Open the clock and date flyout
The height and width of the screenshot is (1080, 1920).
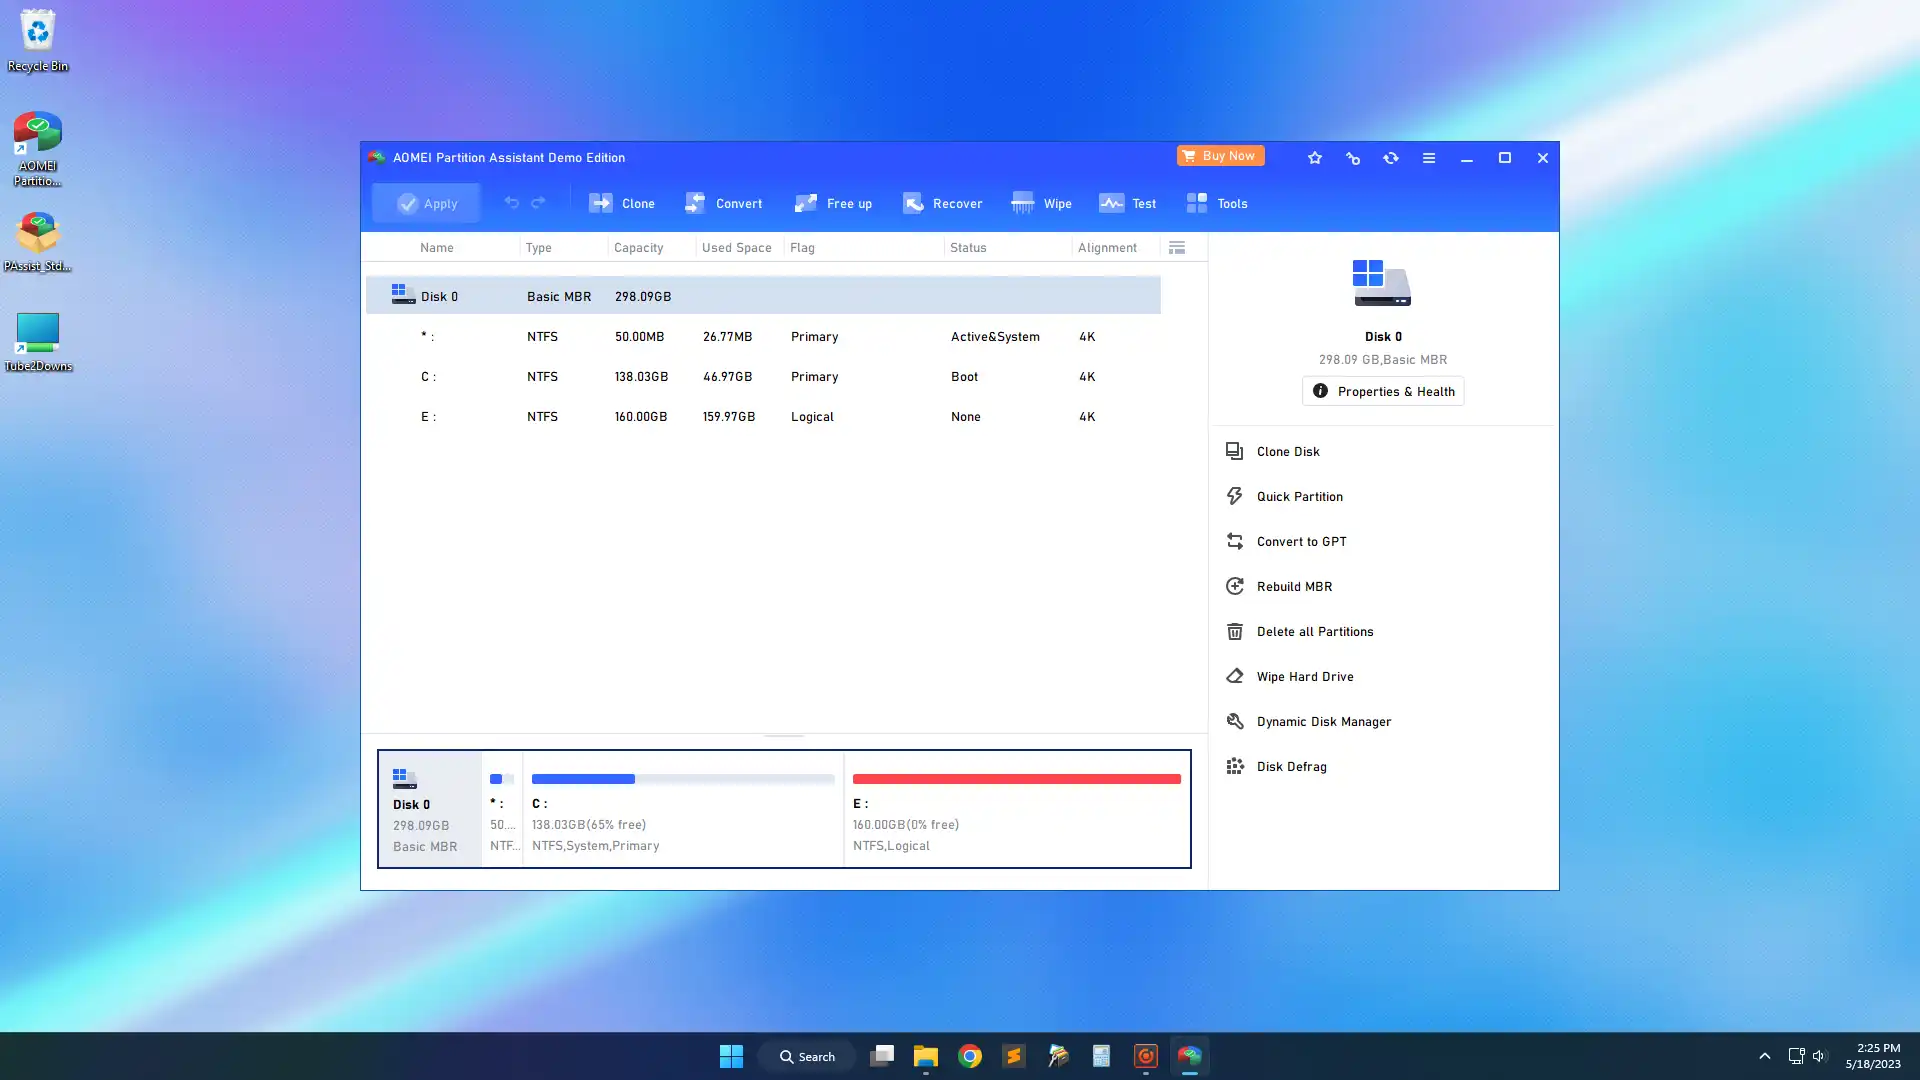(1873, 1056)
